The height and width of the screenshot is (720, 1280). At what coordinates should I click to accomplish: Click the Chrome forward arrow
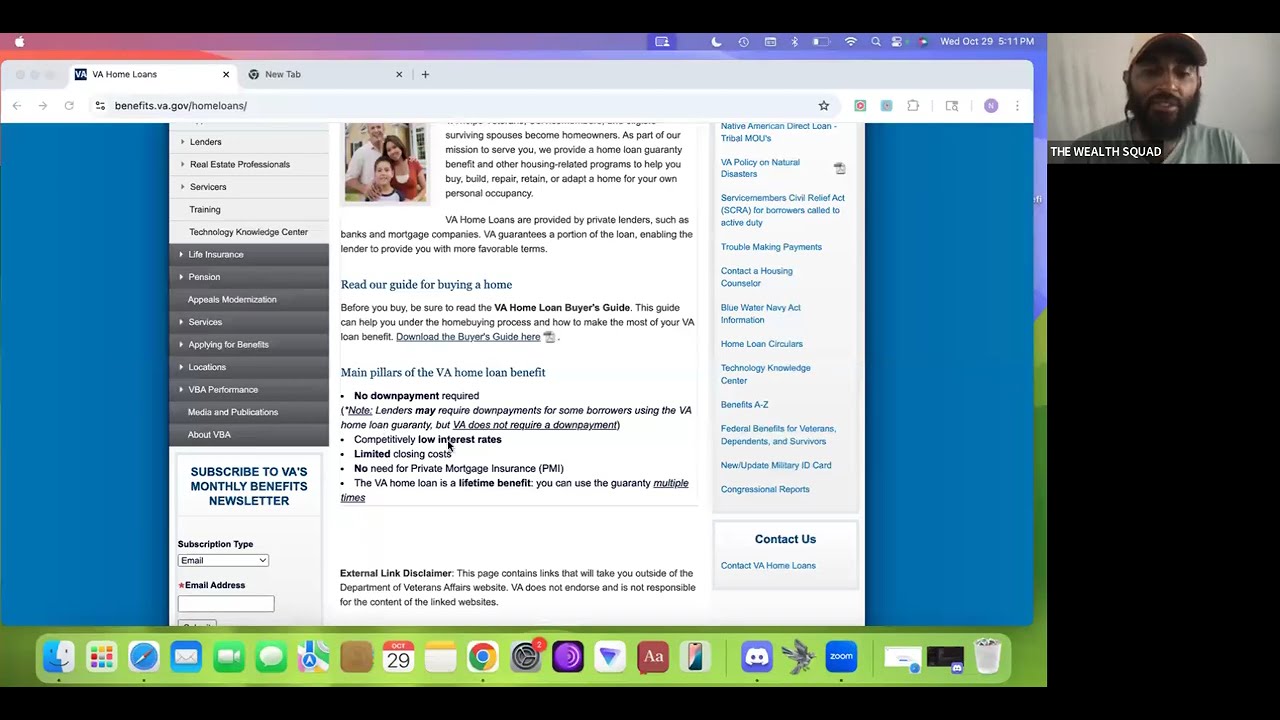pos(43,106)
